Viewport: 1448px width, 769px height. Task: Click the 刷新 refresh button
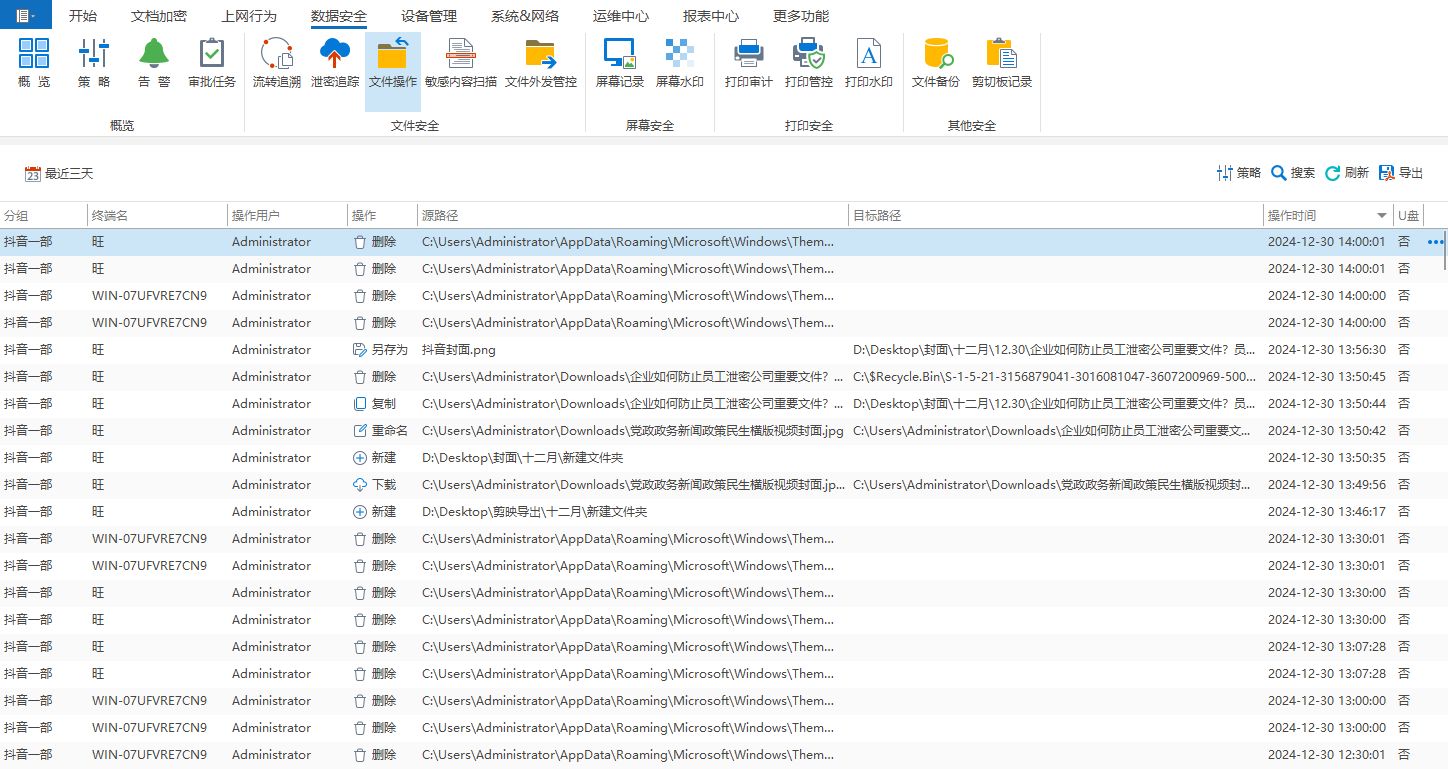click(x=1346, y=173)
